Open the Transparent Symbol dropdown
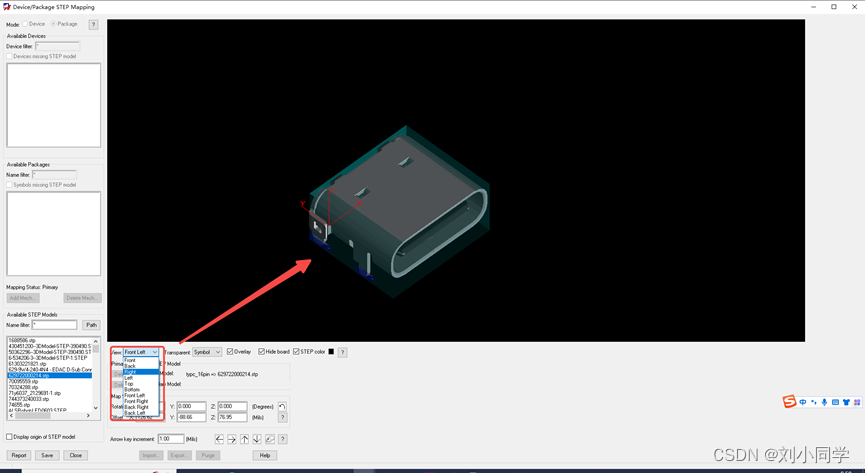Screen dimensions: 865x473 click(x=206, y=352)
